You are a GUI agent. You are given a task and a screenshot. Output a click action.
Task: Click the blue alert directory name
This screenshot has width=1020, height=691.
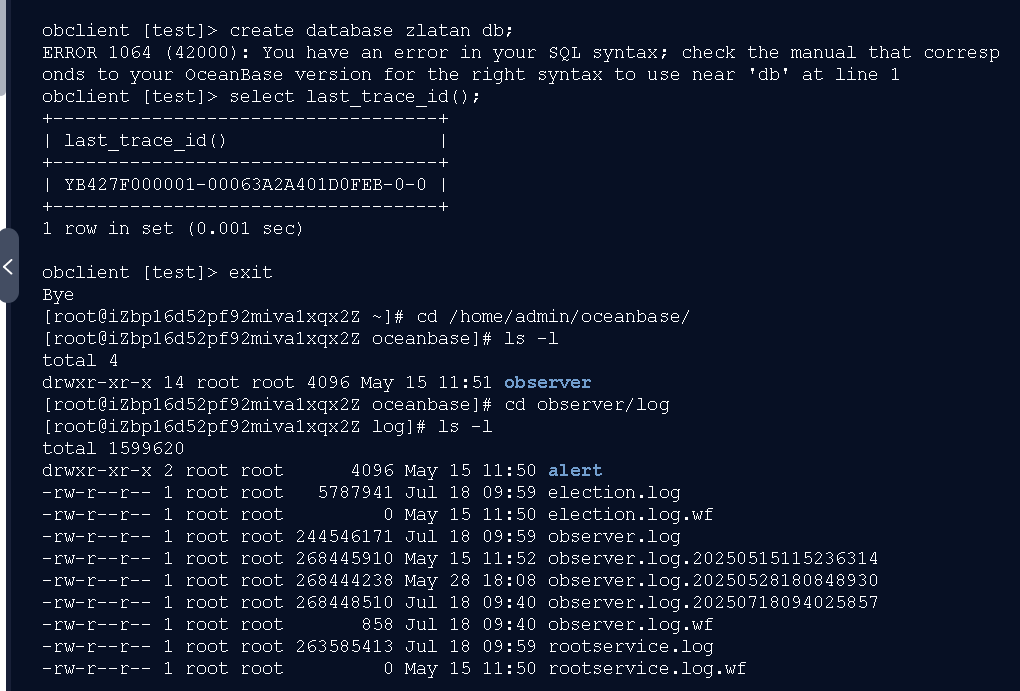575,470
